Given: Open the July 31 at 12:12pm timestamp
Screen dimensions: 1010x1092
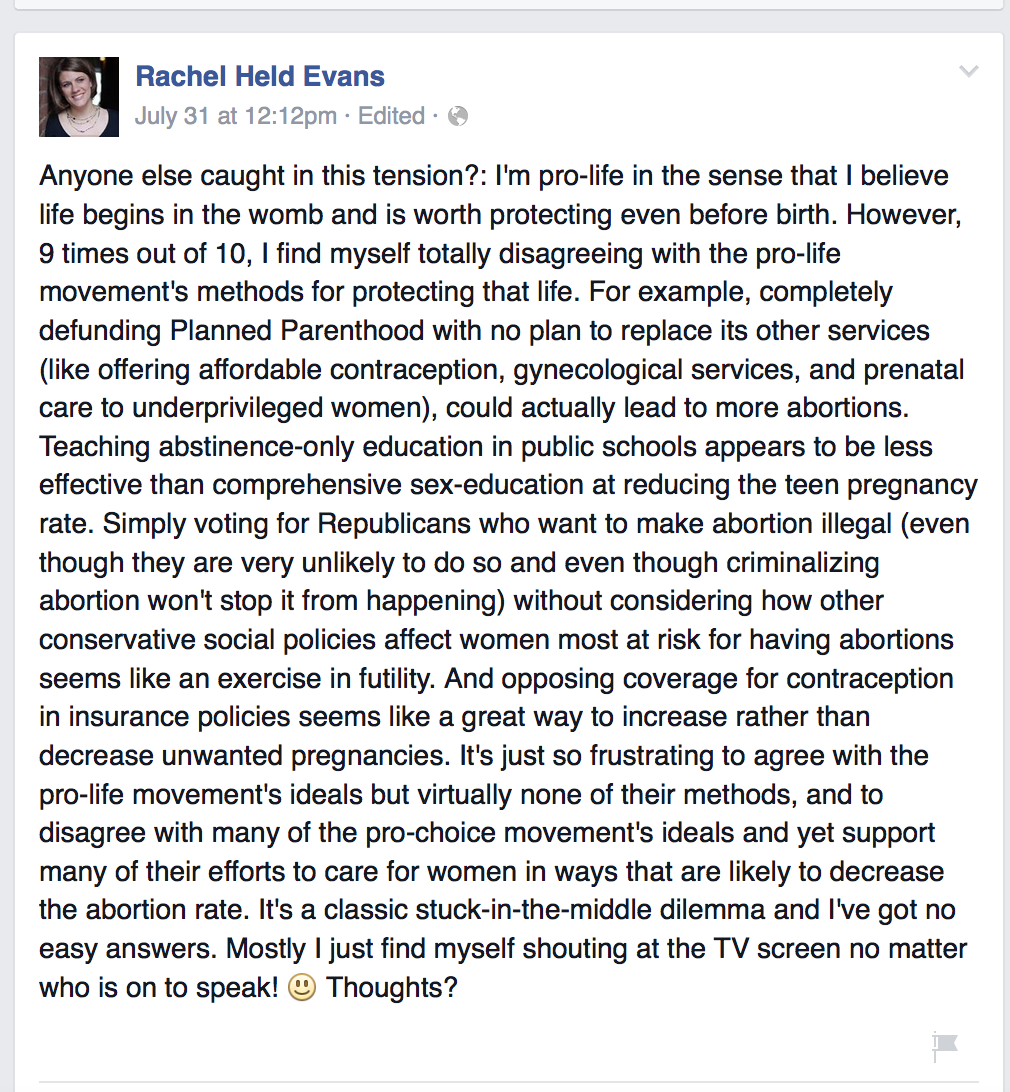Looking at the screenshot, I should pos(235,116).
